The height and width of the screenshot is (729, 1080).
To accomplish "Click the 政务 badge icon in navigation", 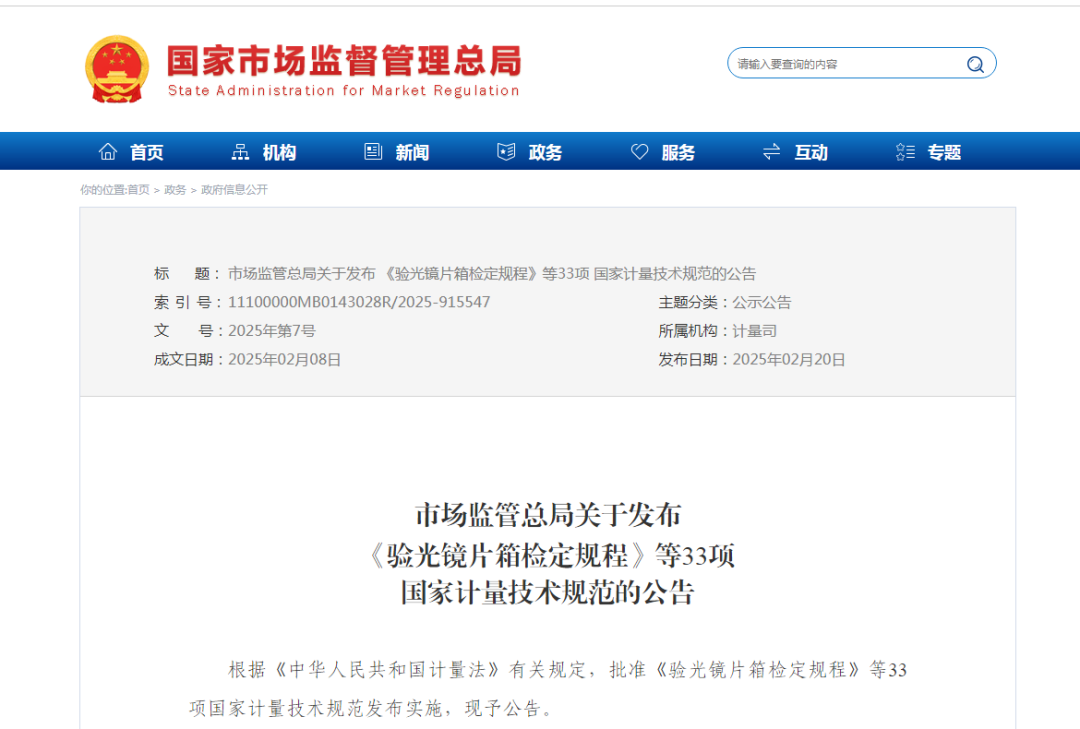I will (505, 151).
